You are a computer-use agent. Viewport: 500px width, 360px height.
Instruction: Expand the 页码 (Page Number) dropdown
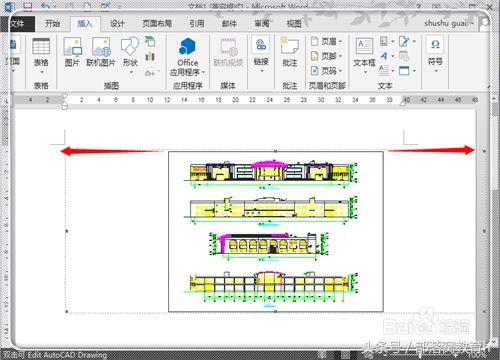pyautogui.click(x=340, y=71)
